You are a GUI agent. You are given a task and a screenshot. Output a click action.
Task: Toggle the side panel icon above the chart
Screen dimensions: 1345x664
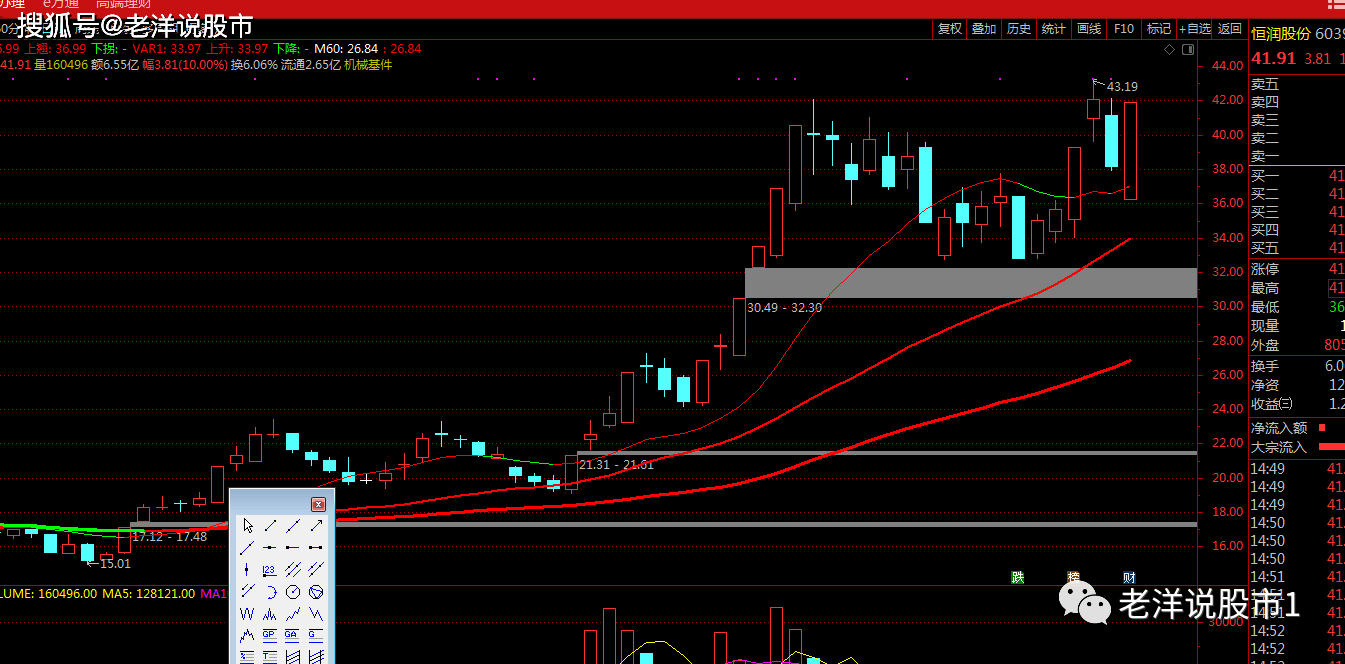pos(1187,48)
